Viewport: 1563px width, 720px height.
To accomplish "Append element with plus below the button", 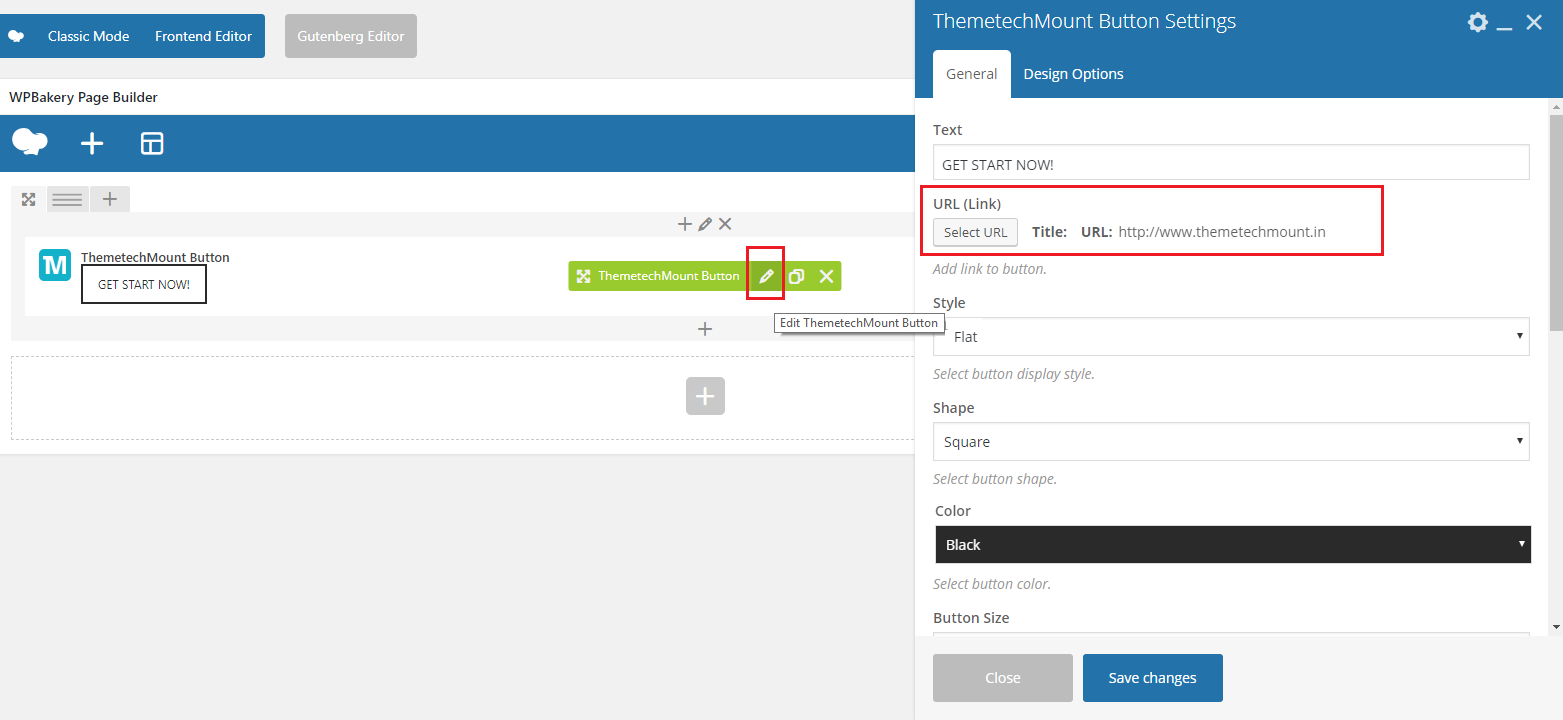I will coord(705,329).
